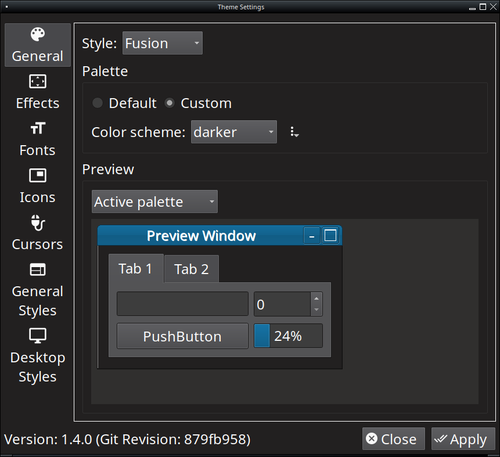Maximize the Preview Window toggle
Viewport: 500px width, 457px height.
(330, 235)
